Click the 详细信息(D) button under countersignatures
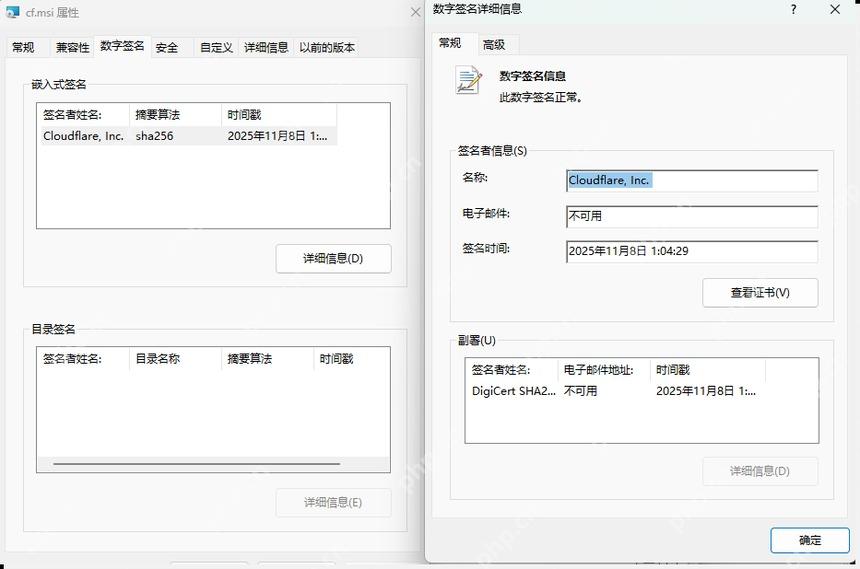 pyautogui.click(x=760, y=471)
